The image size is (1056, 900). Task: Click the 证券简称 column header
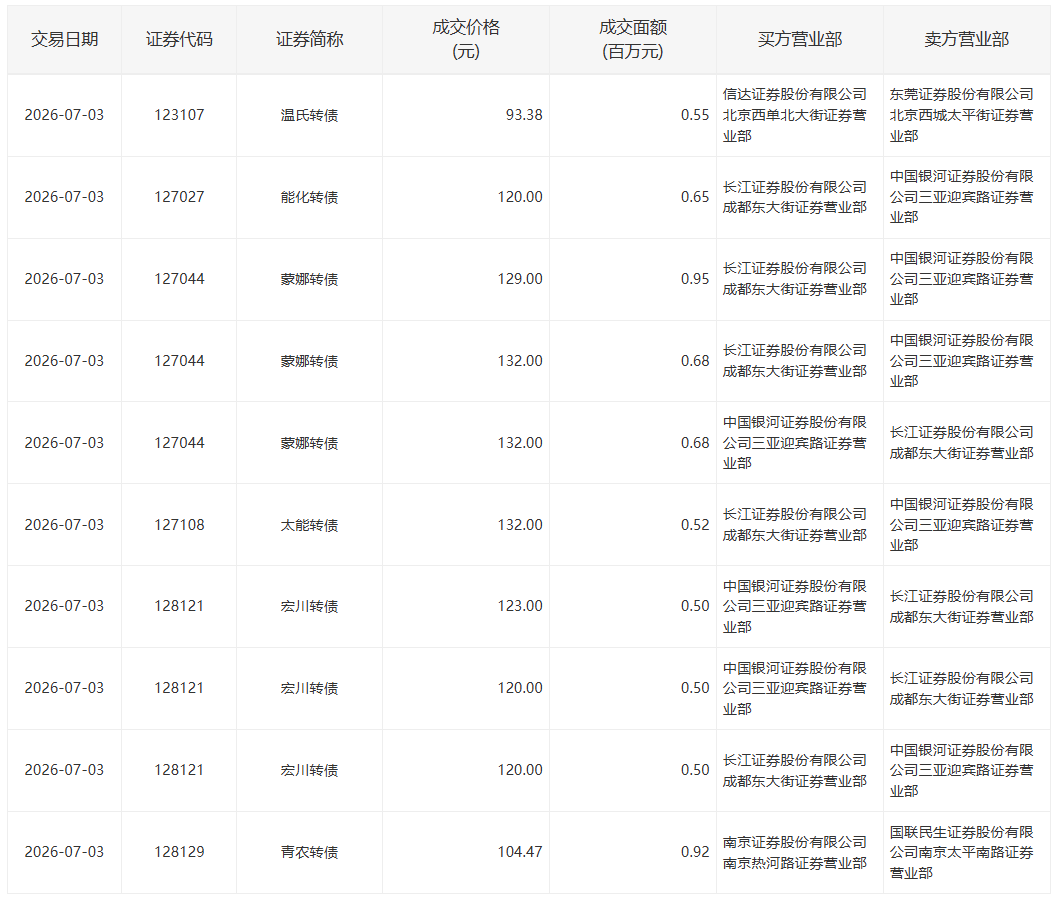310,40
